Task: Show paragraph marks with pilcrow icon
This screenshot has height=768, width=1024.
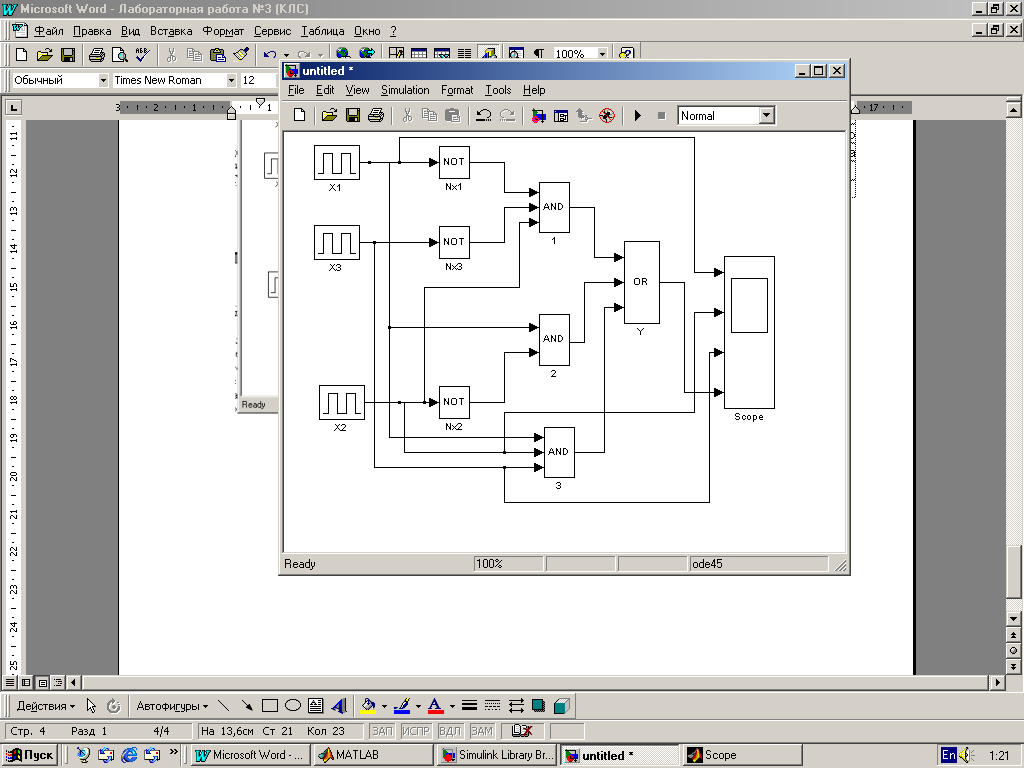Action: (539, 54)
